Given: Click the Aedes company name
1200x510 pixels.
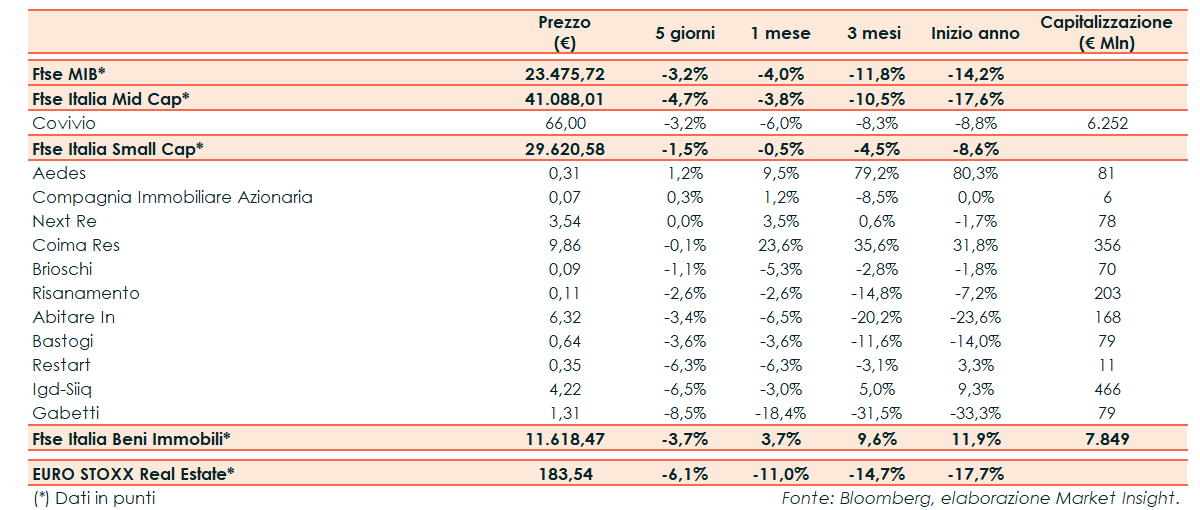Looking at the screenshot, I should (60, 173).
